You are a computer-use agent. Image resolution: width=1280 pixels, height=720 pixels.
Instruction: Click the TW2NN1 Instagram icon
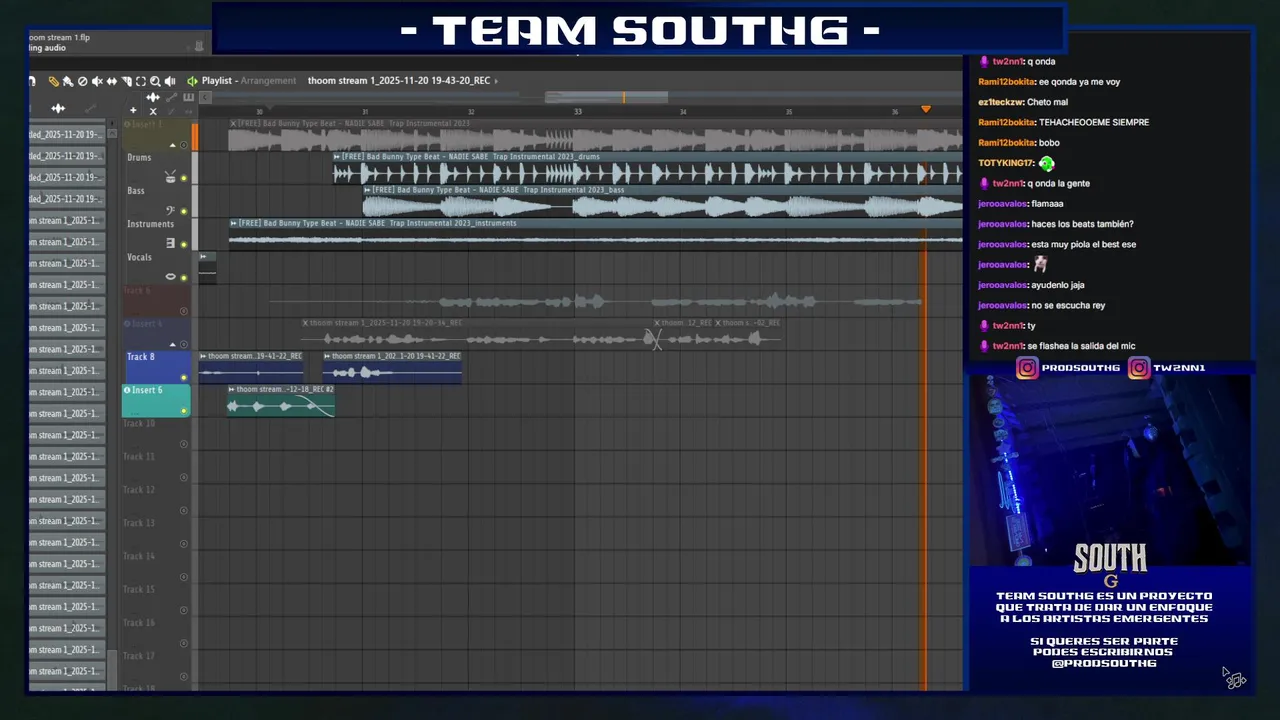(1139, 368)
